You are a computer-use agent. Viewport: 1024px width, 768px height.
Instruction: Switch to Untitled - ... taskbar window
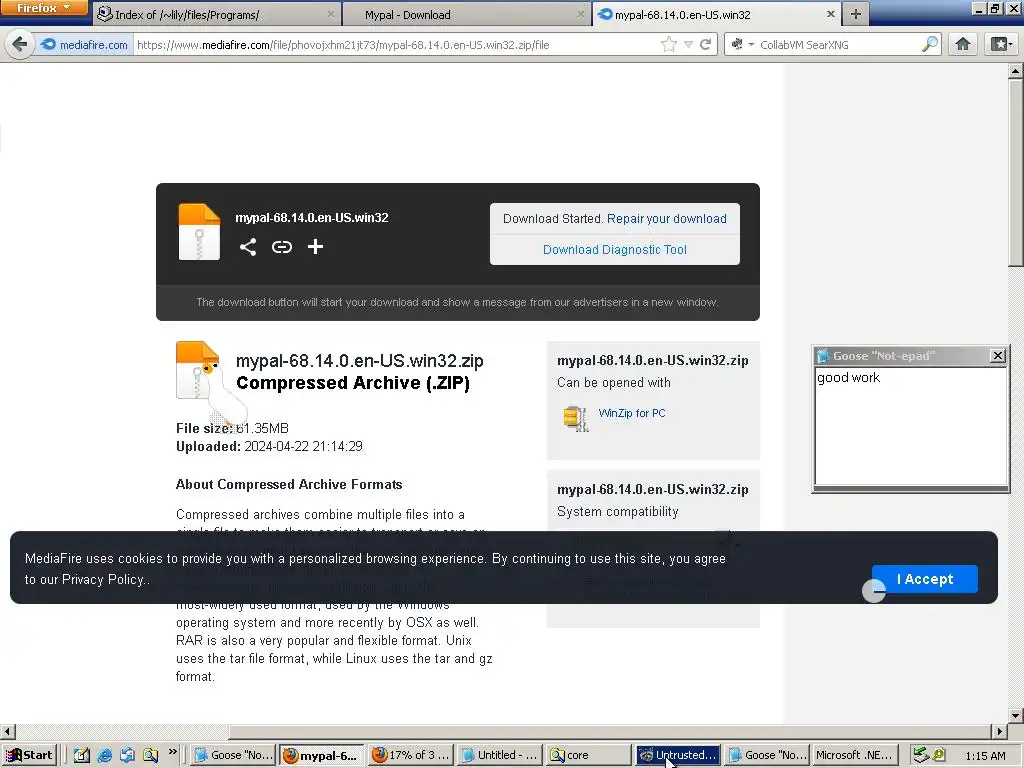(499, 755)
